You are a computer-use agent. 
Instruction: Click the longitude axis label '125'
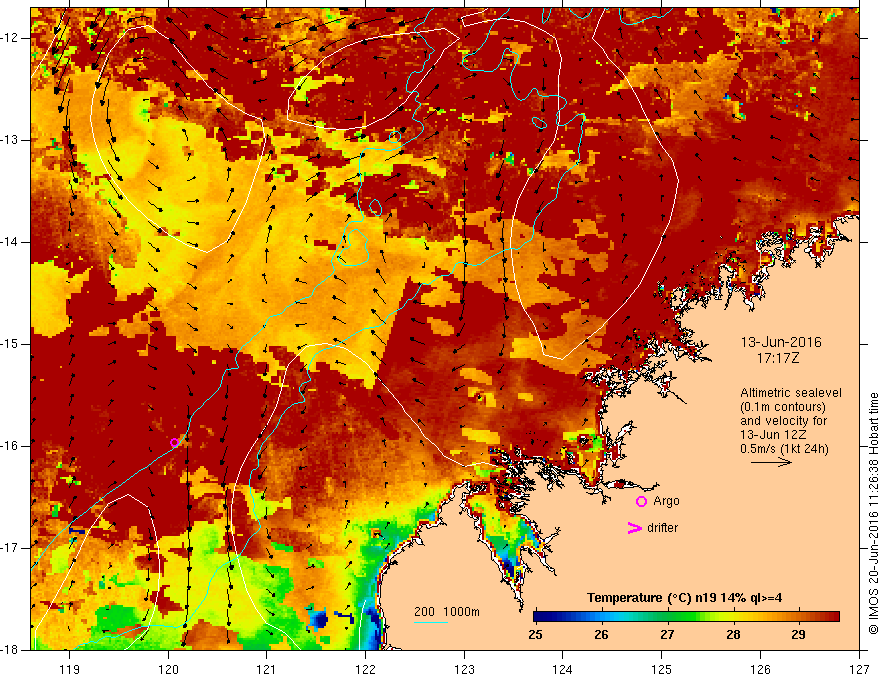(x=662, y=669)
